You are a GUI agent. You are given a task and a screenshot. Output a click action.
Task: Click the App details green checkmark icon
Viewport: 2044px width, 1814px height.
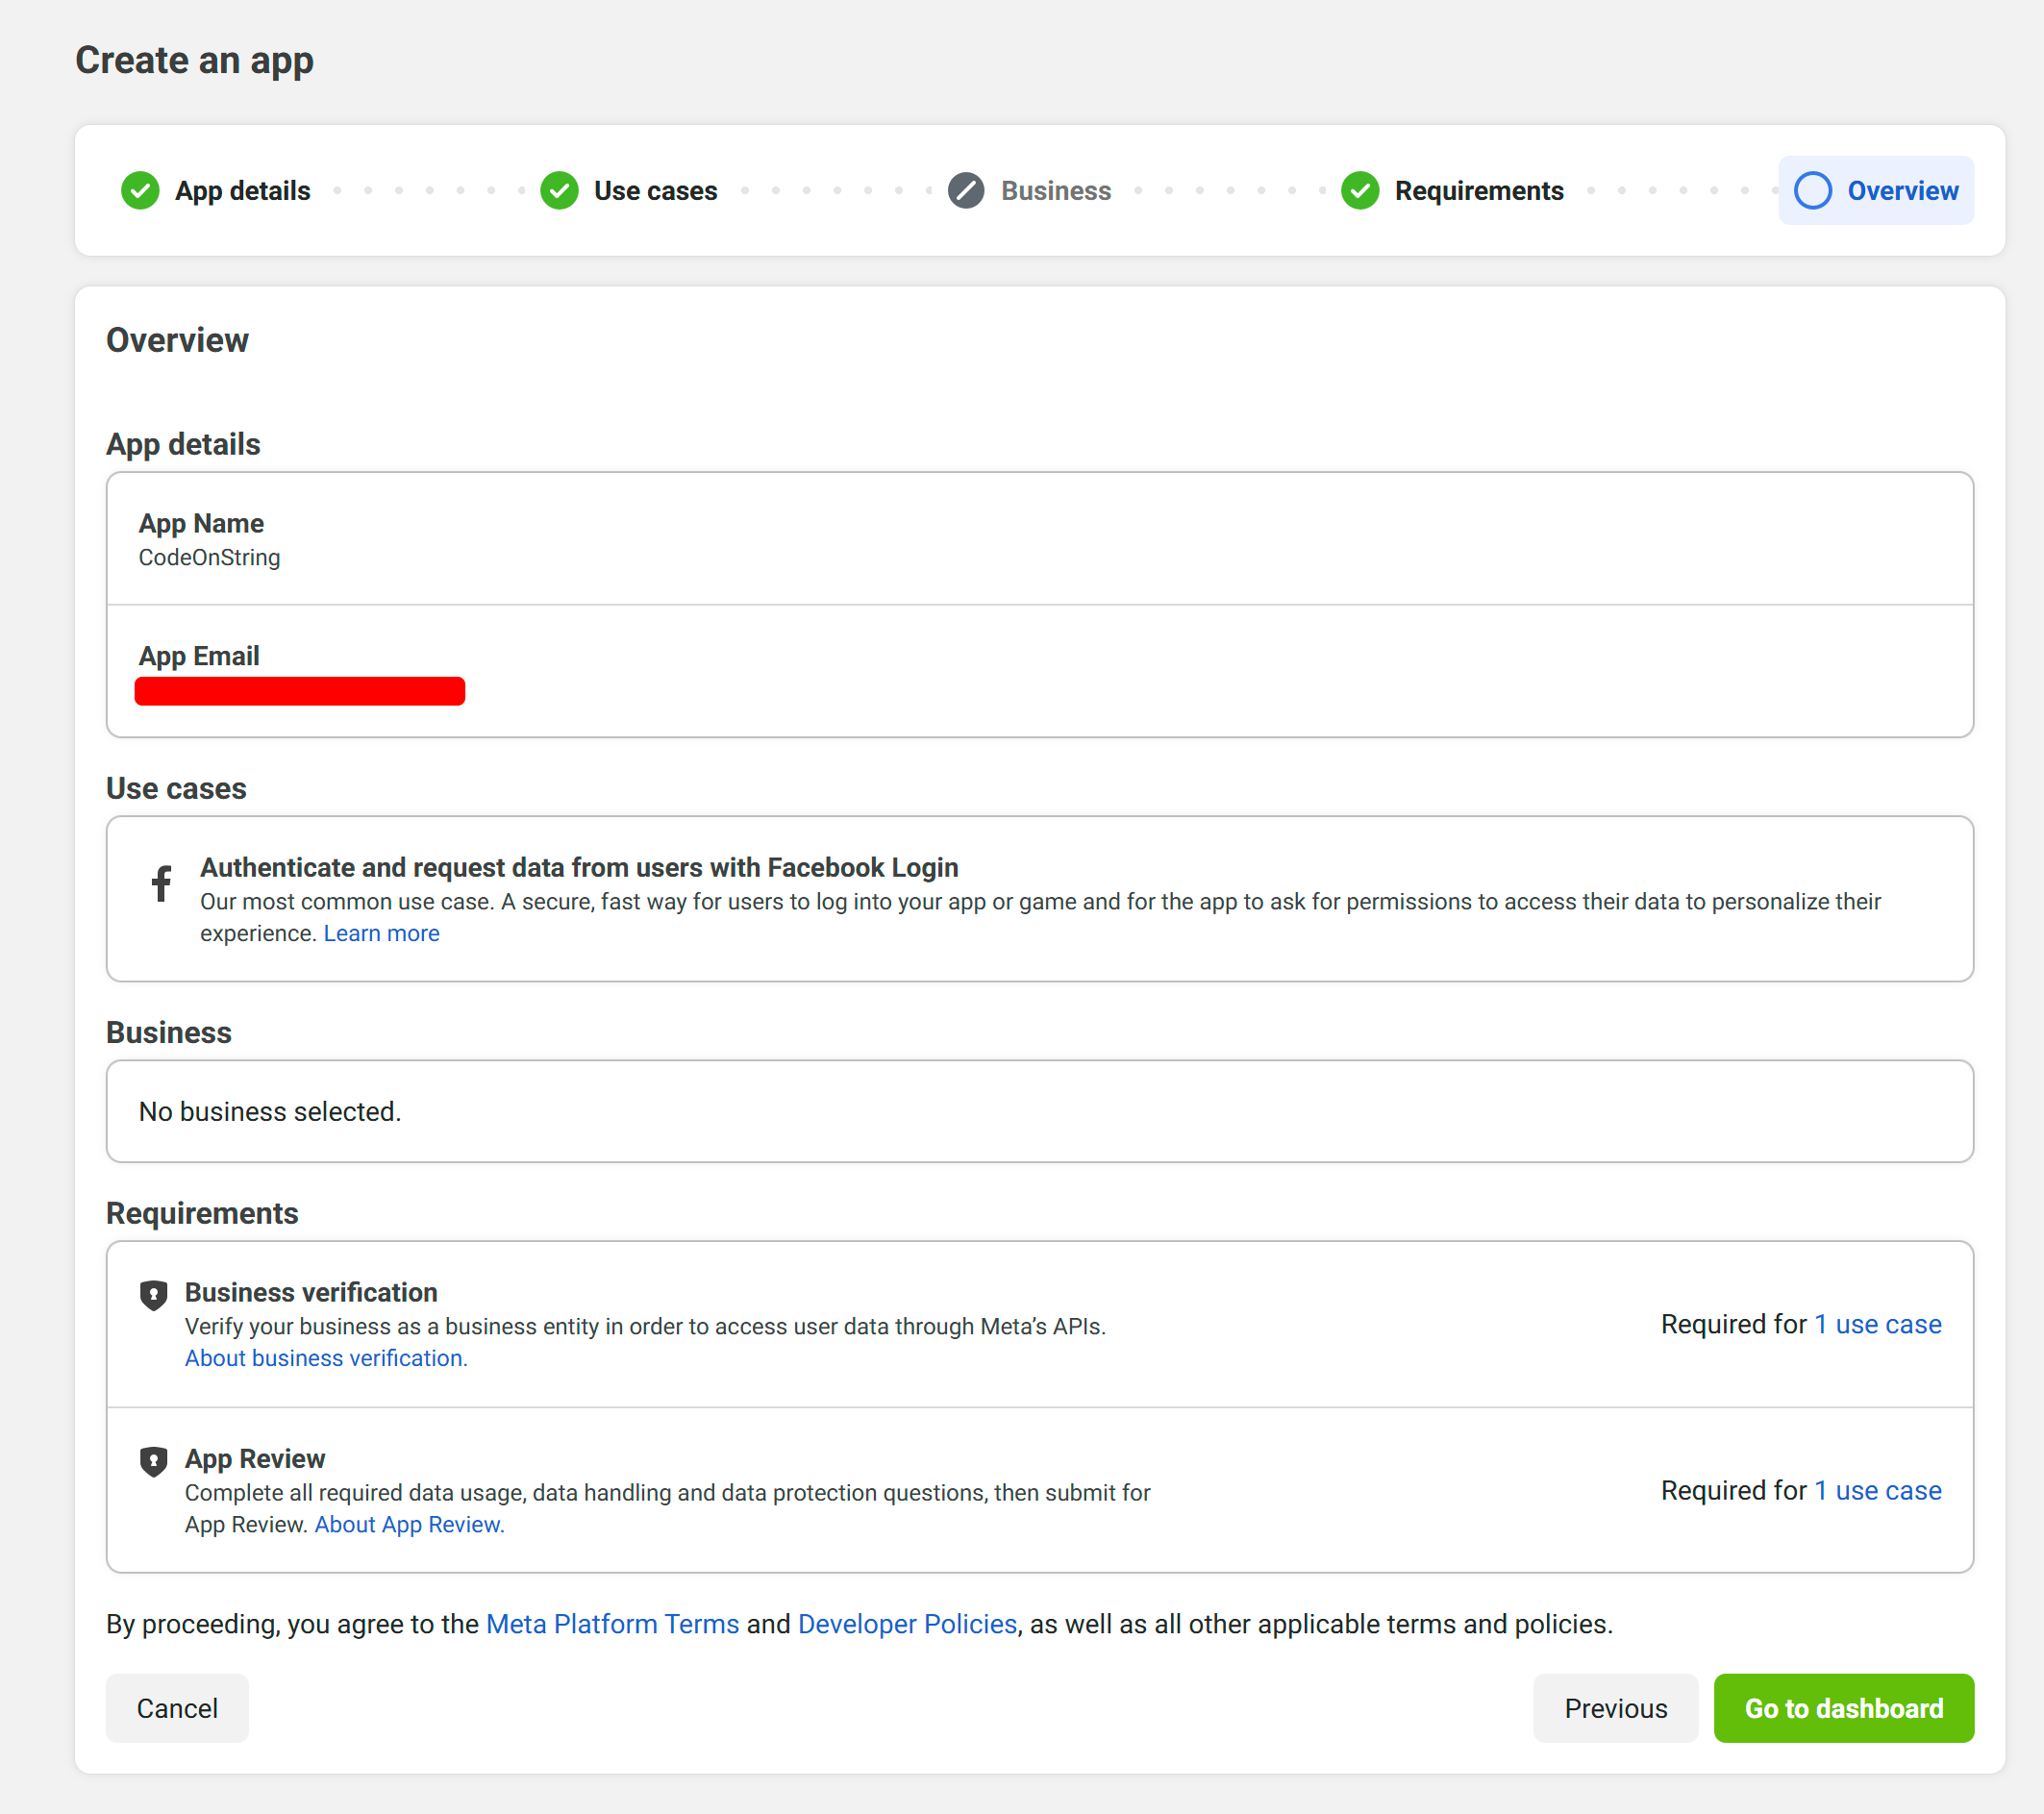pos(140,190)
